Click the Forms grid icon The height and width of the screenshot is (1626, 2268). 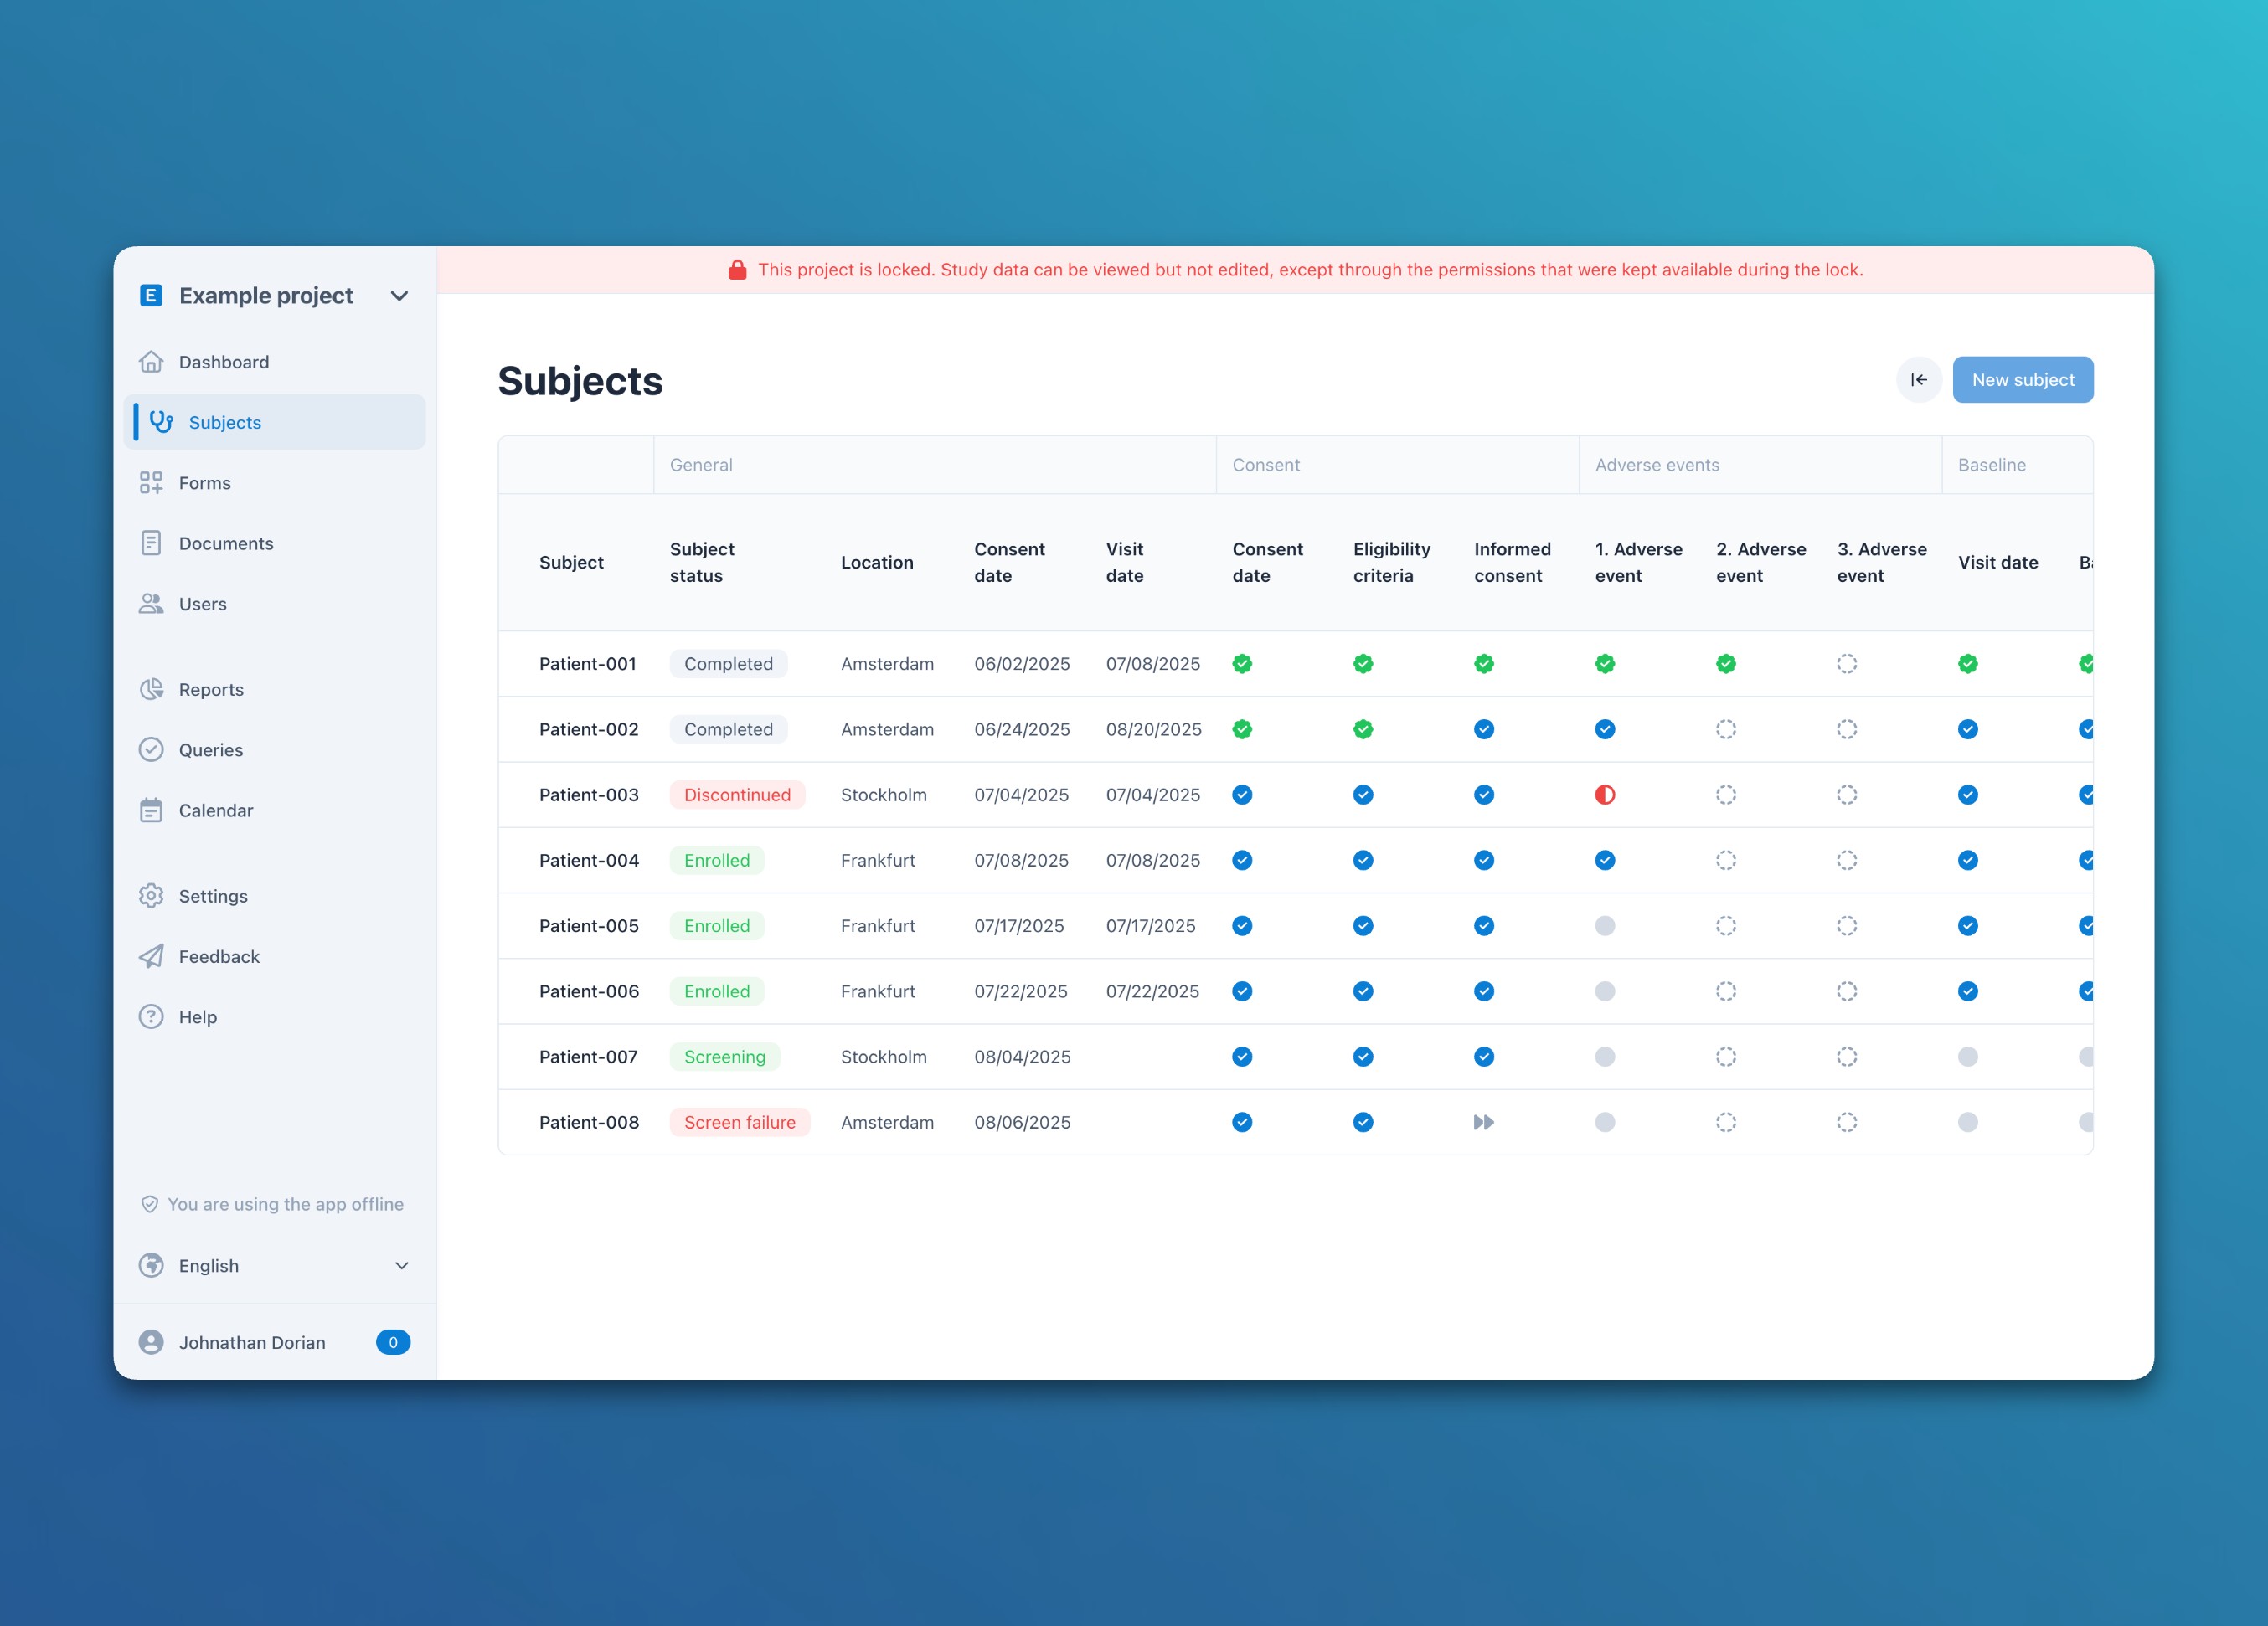pyautogui.click(x=151, y=483)
